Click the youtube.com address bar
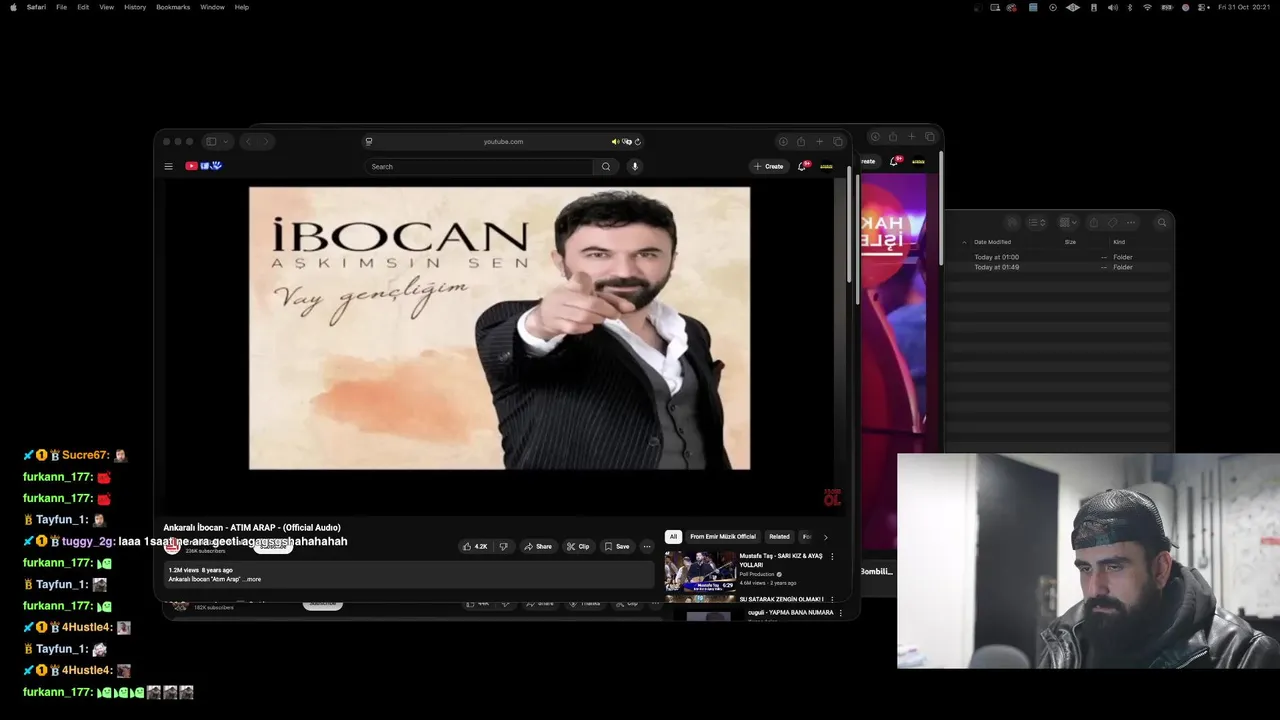The width and height of the screenshot is (1280, 720). point(503,142)
